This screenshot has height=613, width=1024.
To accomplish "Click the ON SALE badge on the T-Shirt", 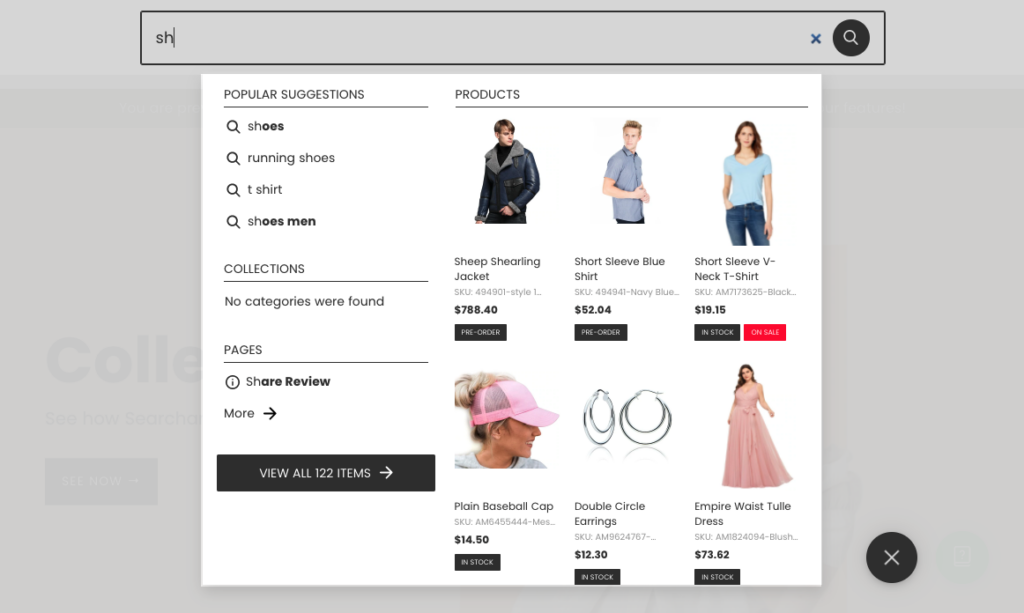I will pyautogui.click(x=764, y=332).
